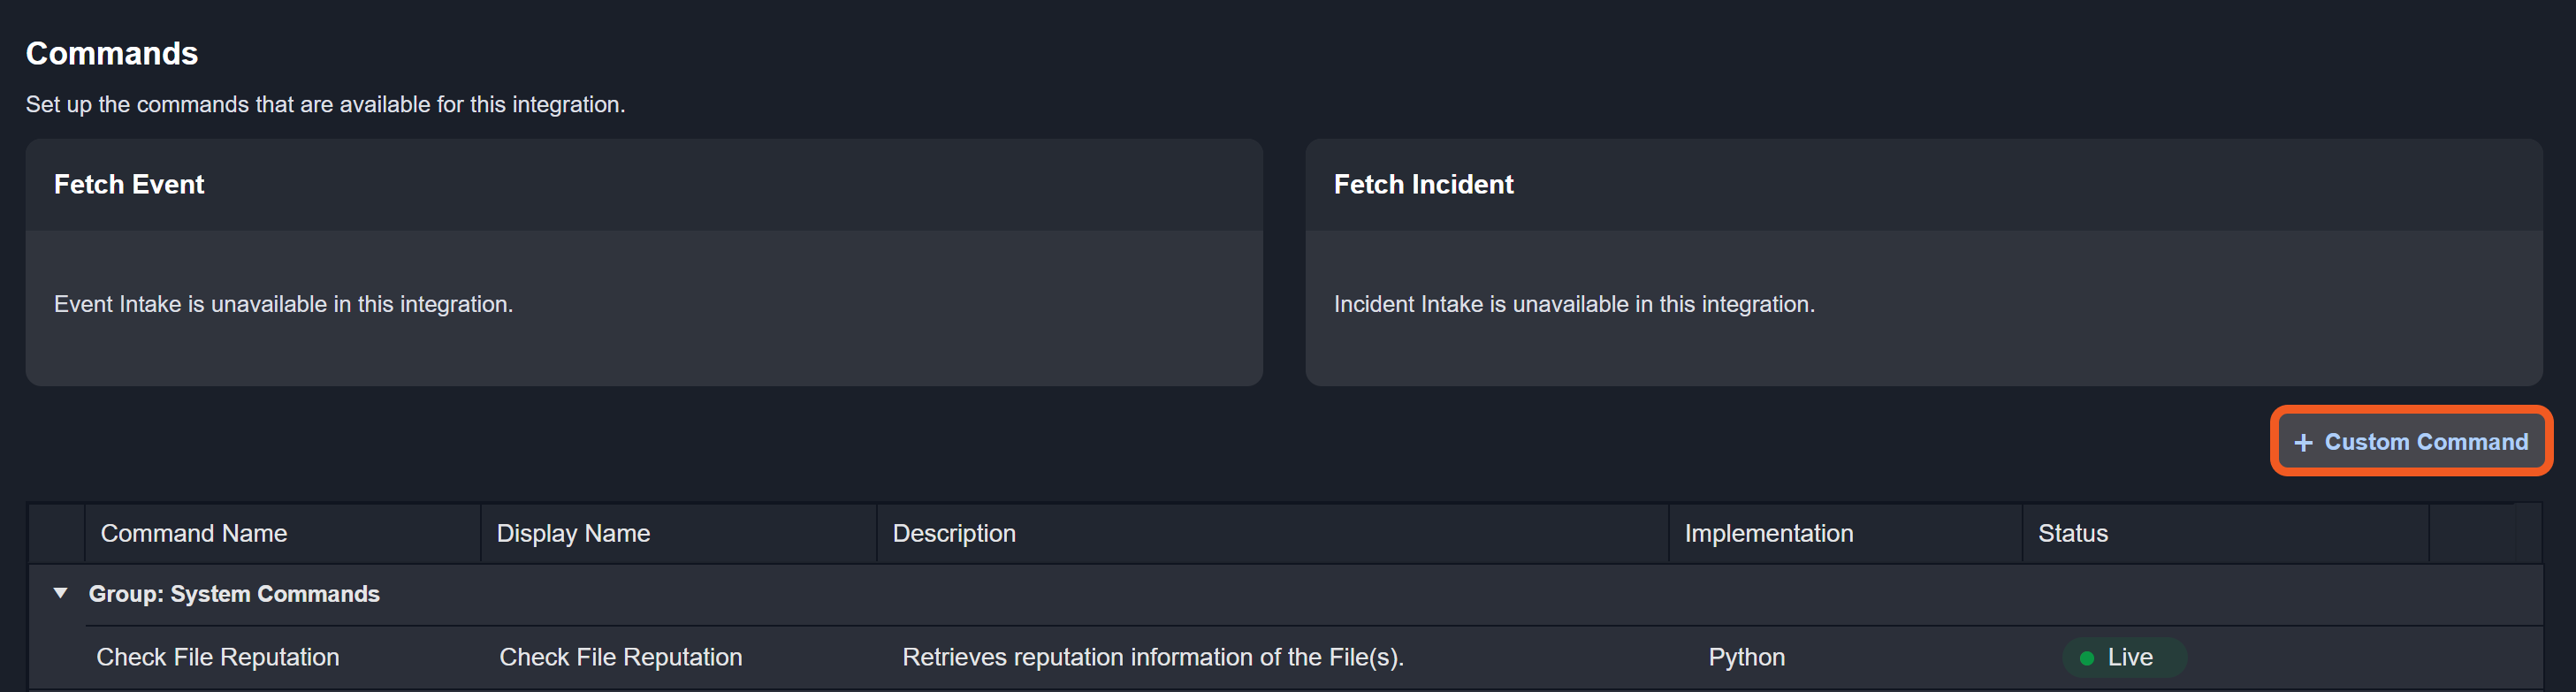Click the Live status badge
Viewport: 2576px width, 692px height.
(2125, 657)
